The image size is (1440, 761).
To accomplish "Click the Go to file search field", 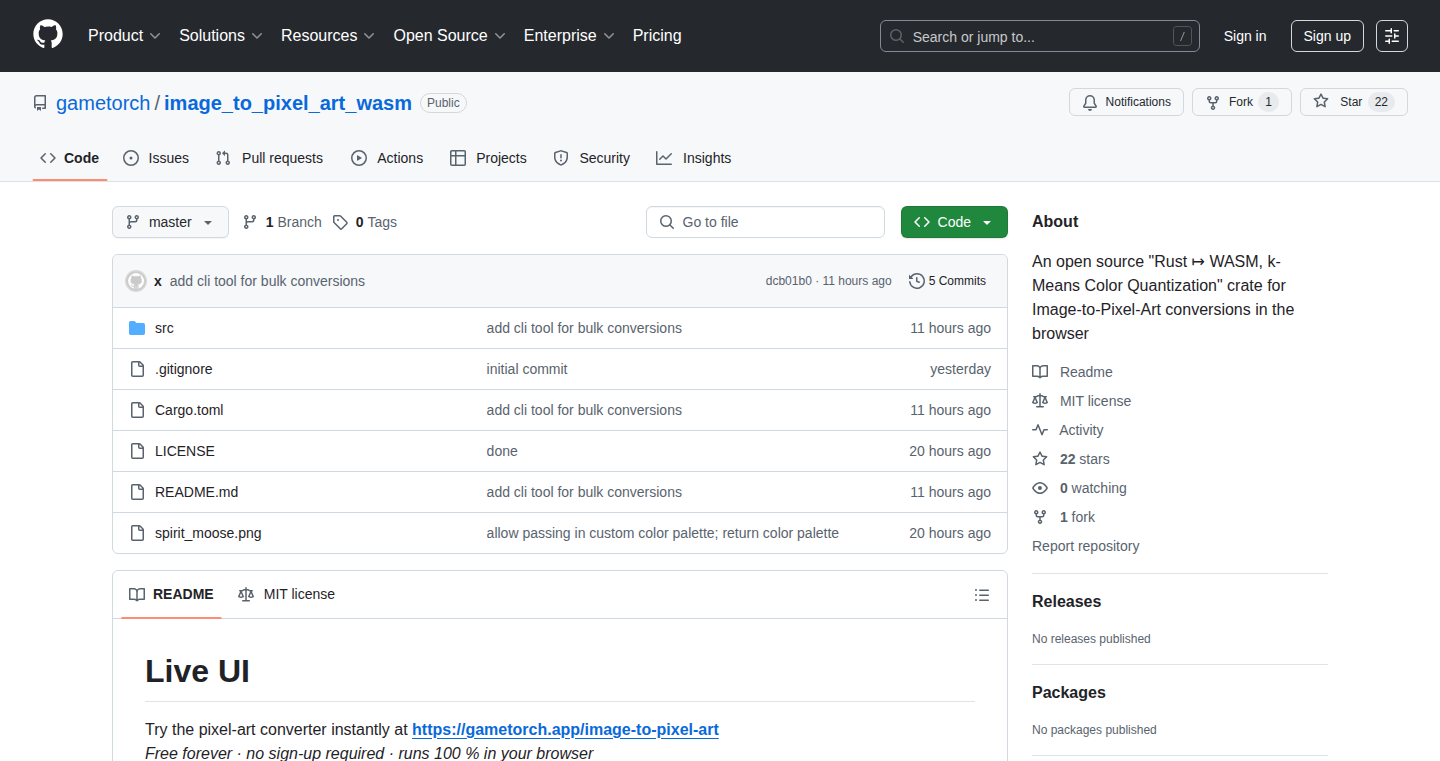I will pos(765,222).
